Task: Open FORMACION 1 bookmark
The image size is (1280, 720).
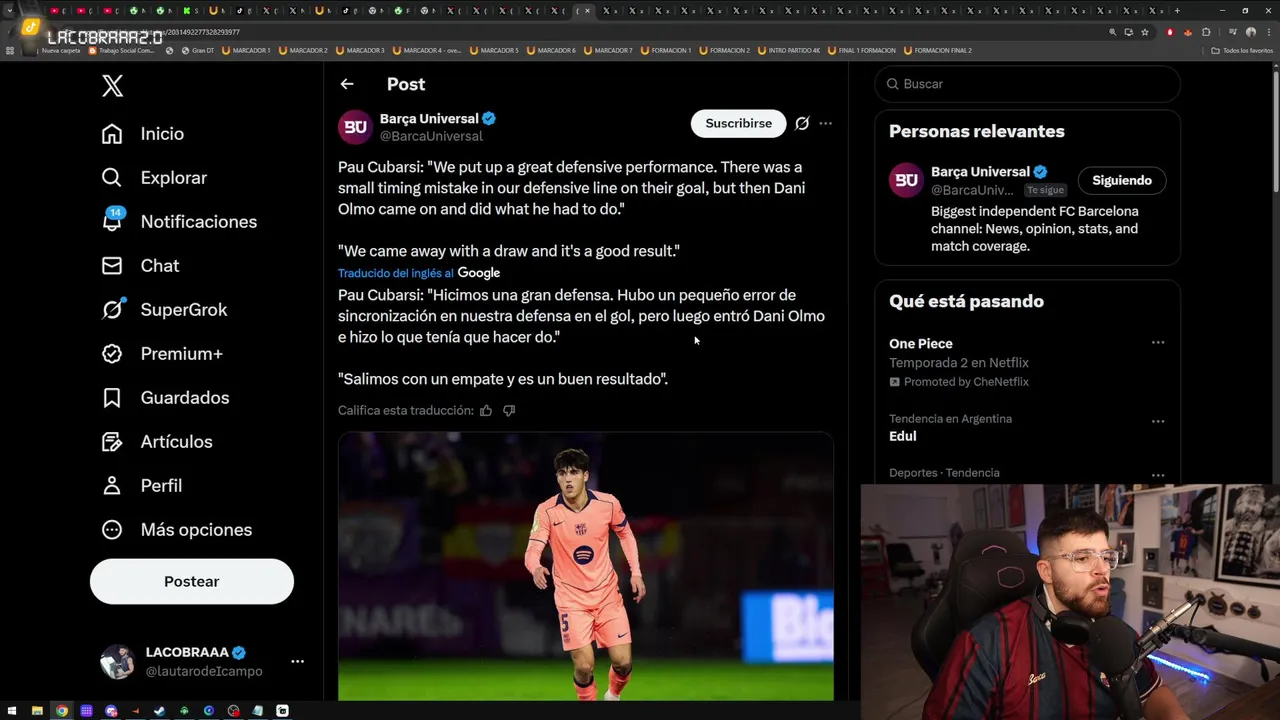Action: click(x=666, y=50)
